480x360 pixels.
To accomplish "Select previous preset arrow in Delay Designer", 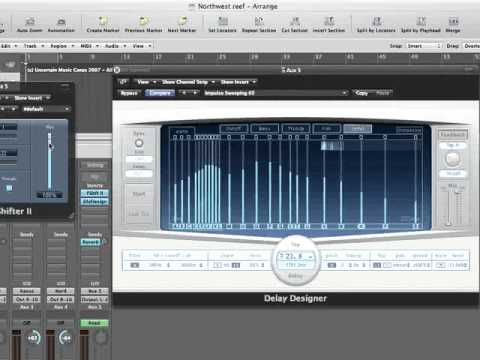I will (184, 93).
